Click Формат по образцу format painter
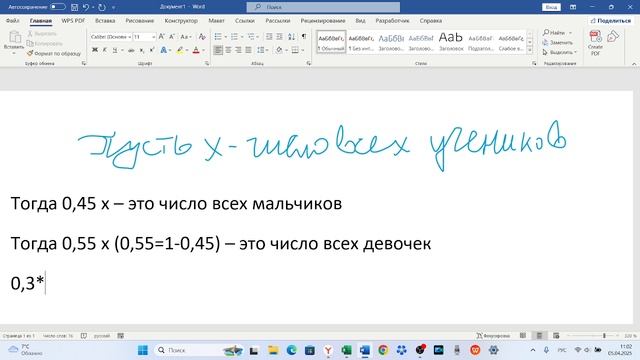Screen dimensions: 640x360 tap(54, 53)
